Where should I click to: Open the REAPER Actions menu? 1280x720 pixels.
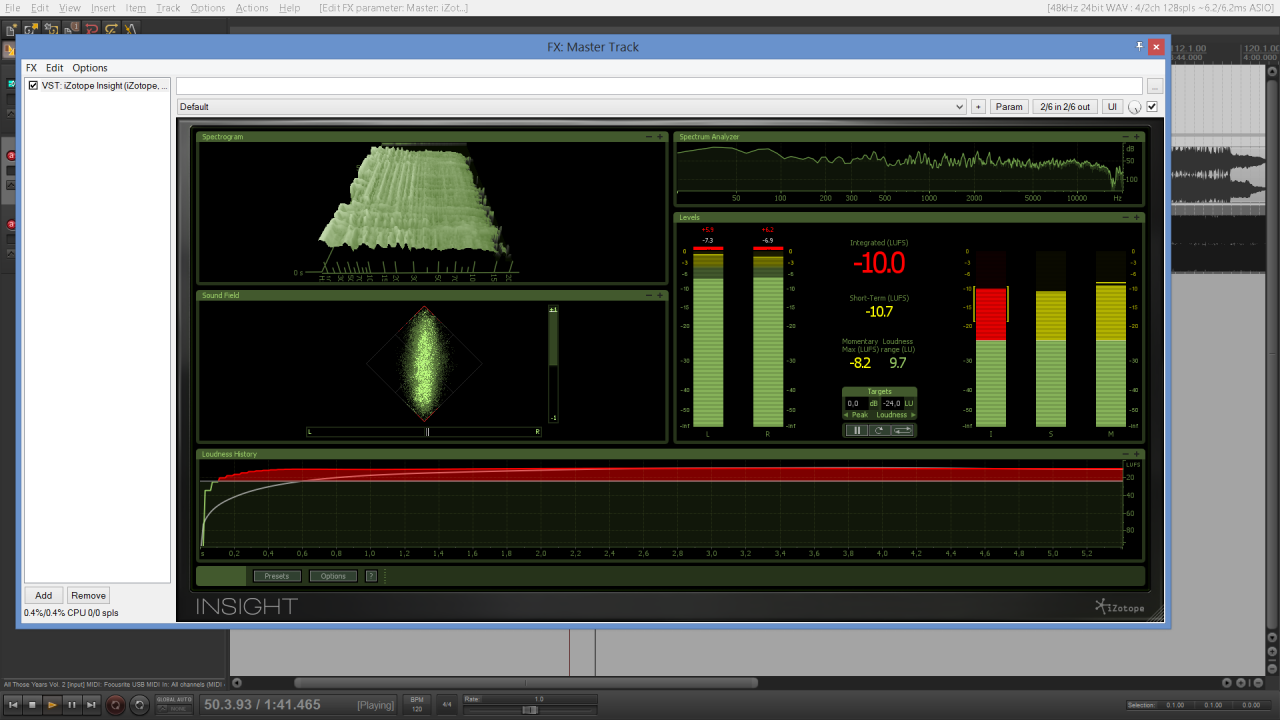point(252,8)
